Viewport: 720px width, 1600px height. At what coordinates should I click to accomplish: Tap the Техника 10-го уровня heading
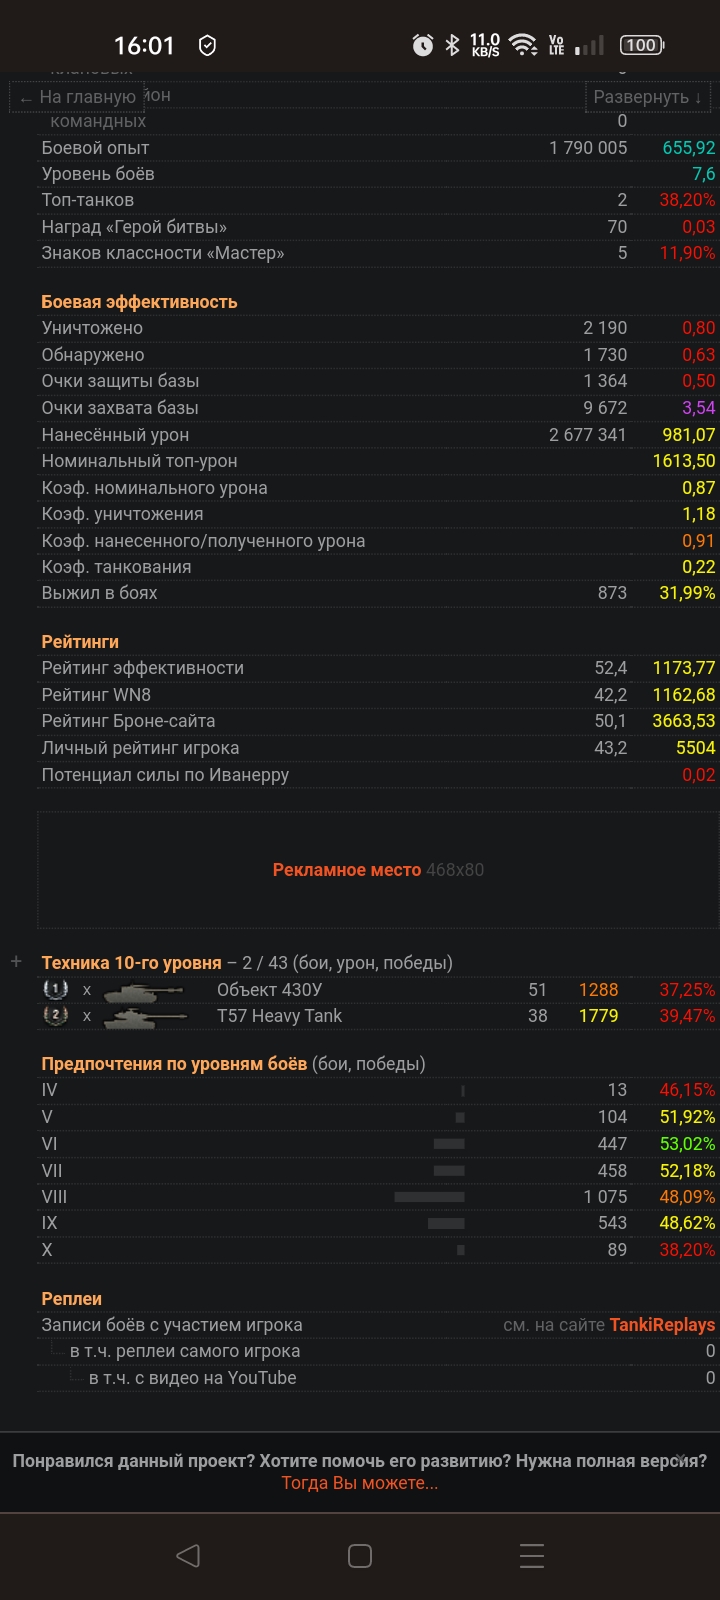(131, 963)
